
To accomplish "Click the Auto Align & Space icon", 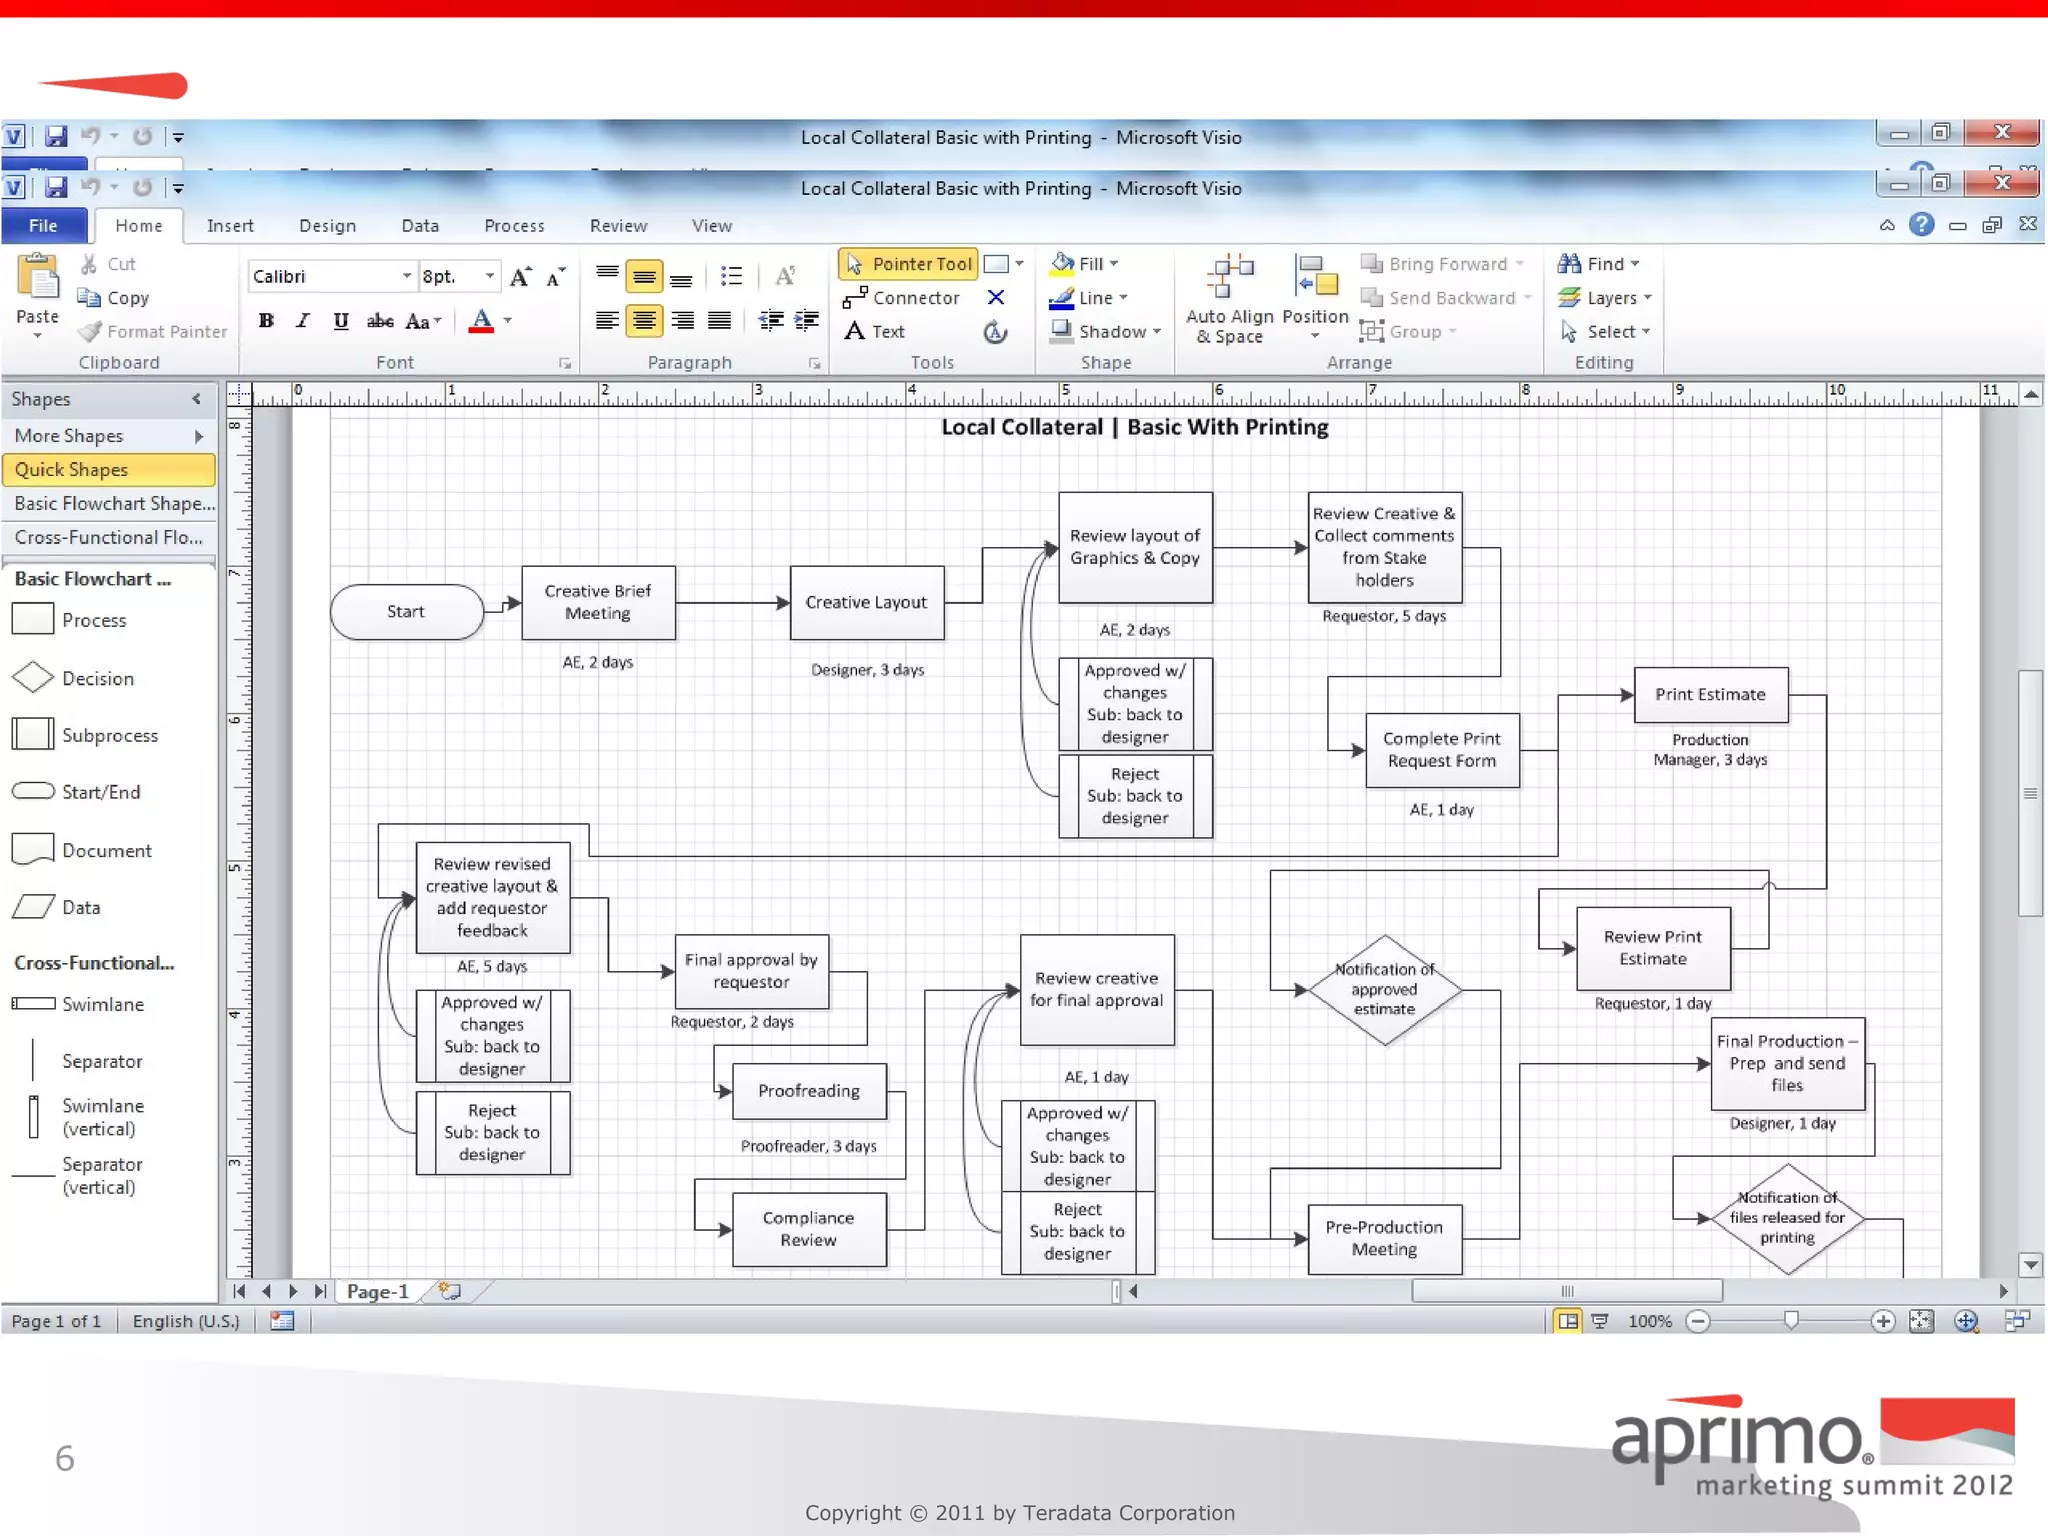I will tap(1229, 276).
